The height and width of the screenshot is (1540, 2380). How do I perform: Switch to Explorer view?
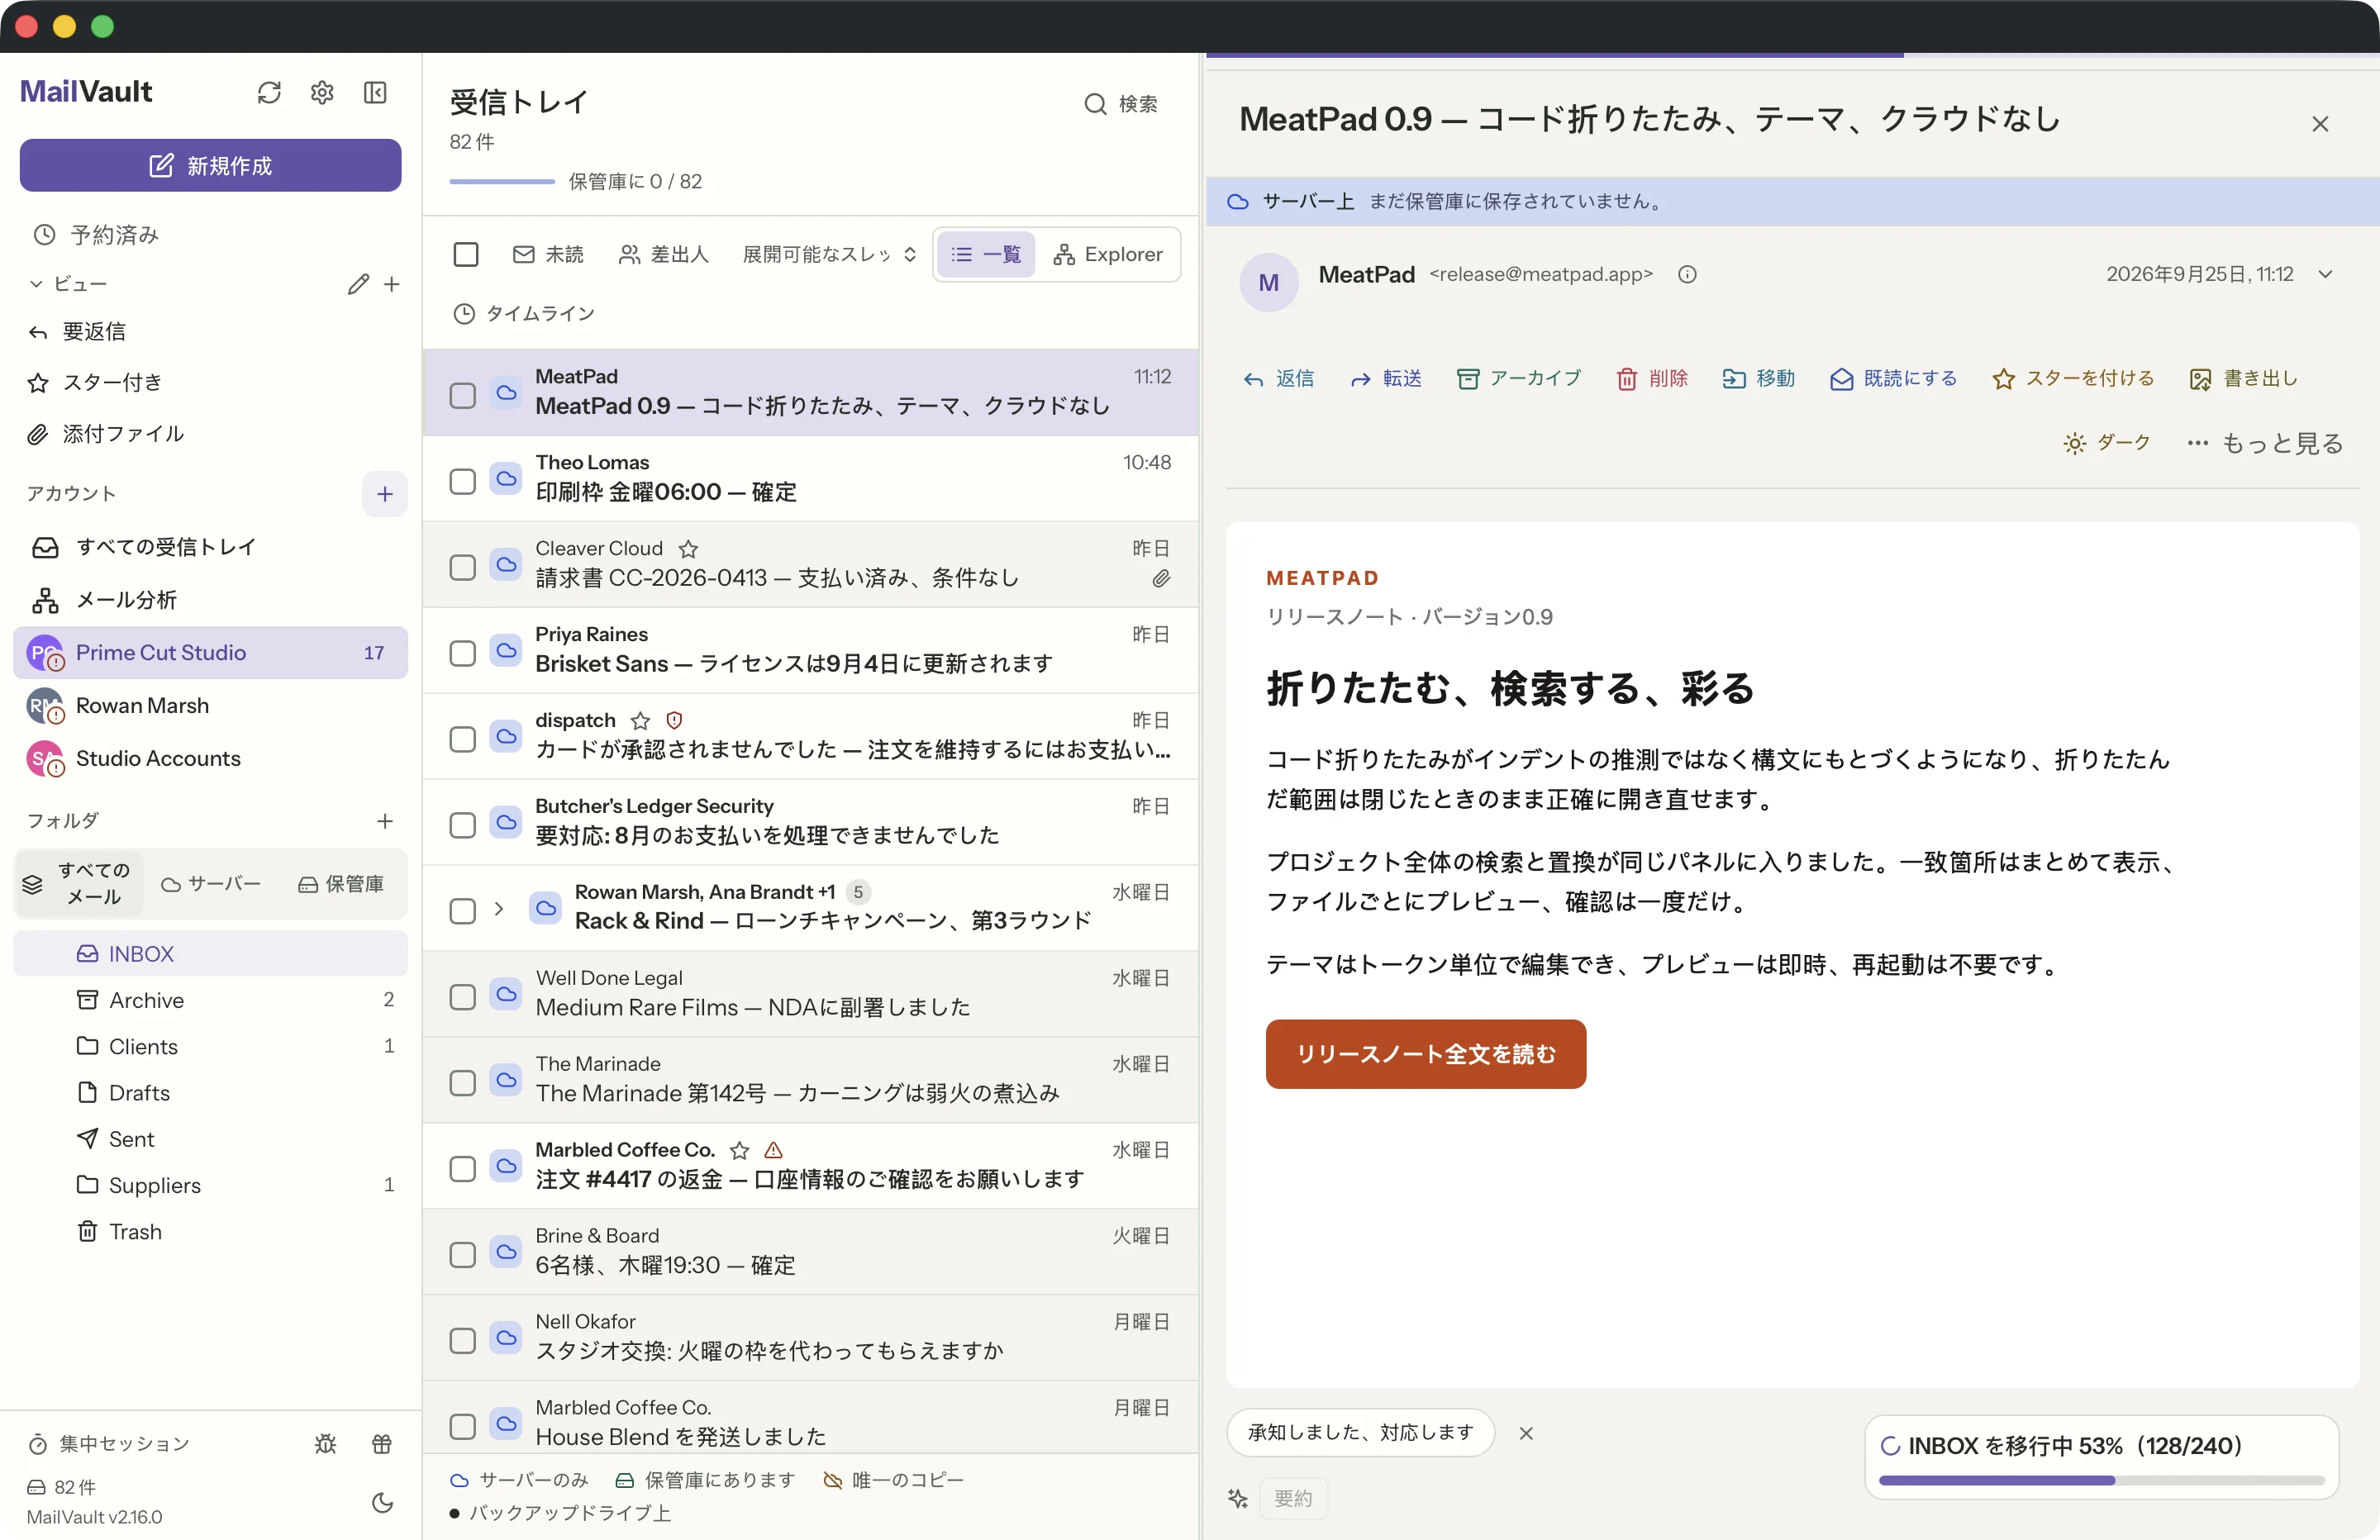(1108, 255)
